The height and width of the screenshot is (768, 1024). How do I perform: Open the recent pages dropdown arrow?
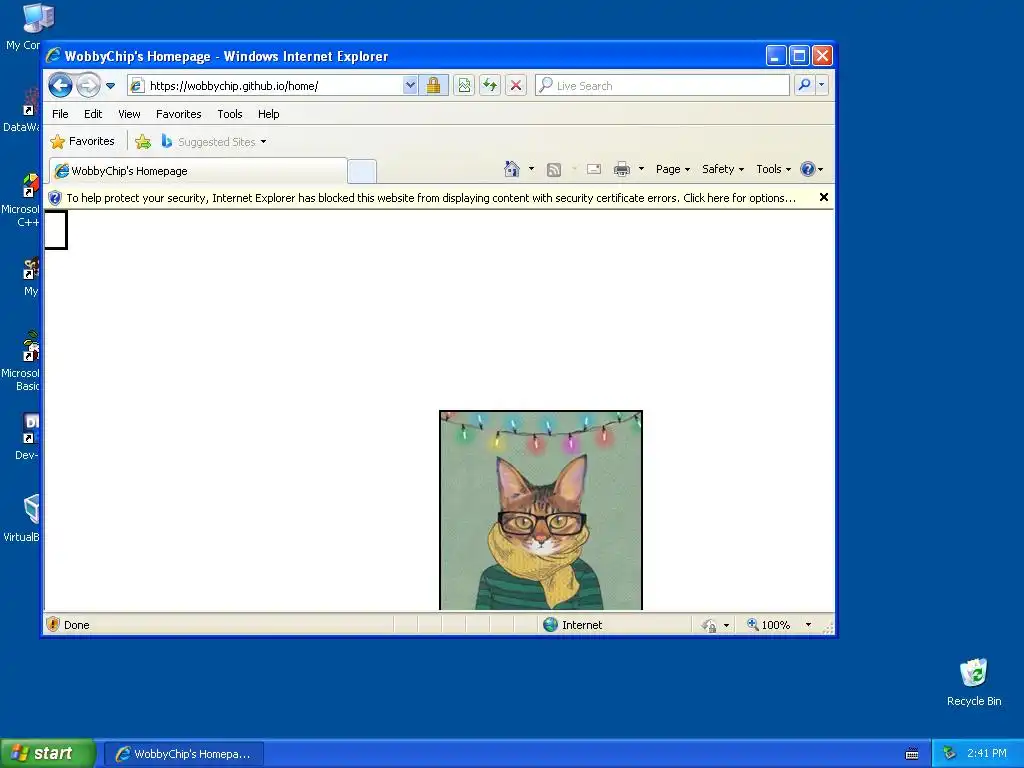[110, 86]
